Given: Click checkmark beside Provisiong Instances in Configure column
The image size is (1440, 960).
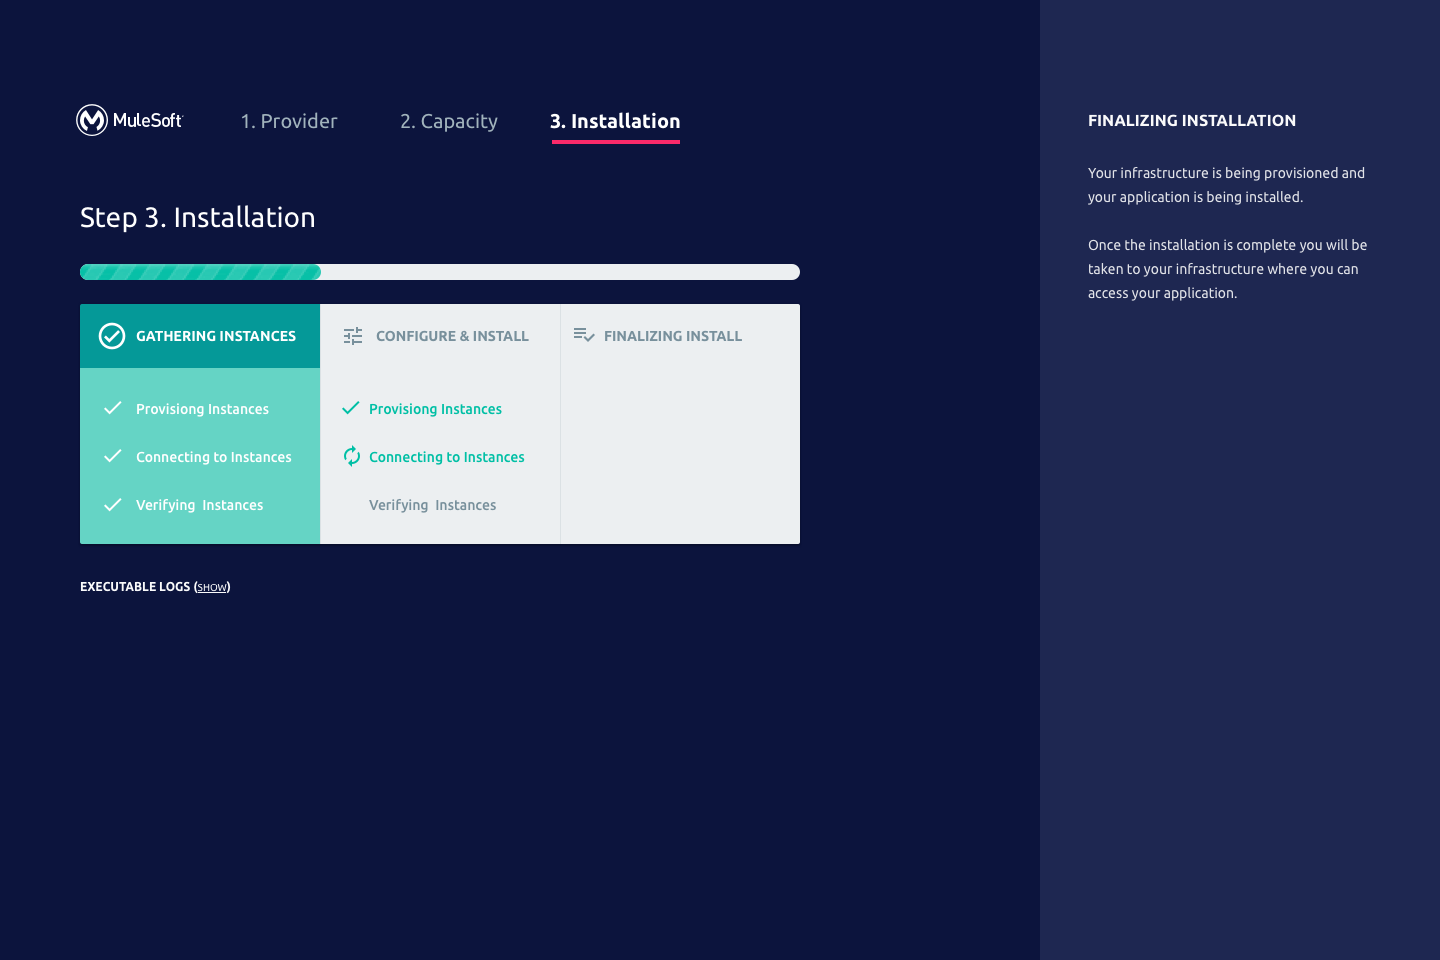Looking at the screenshot, I should click(x=351, y=408).
